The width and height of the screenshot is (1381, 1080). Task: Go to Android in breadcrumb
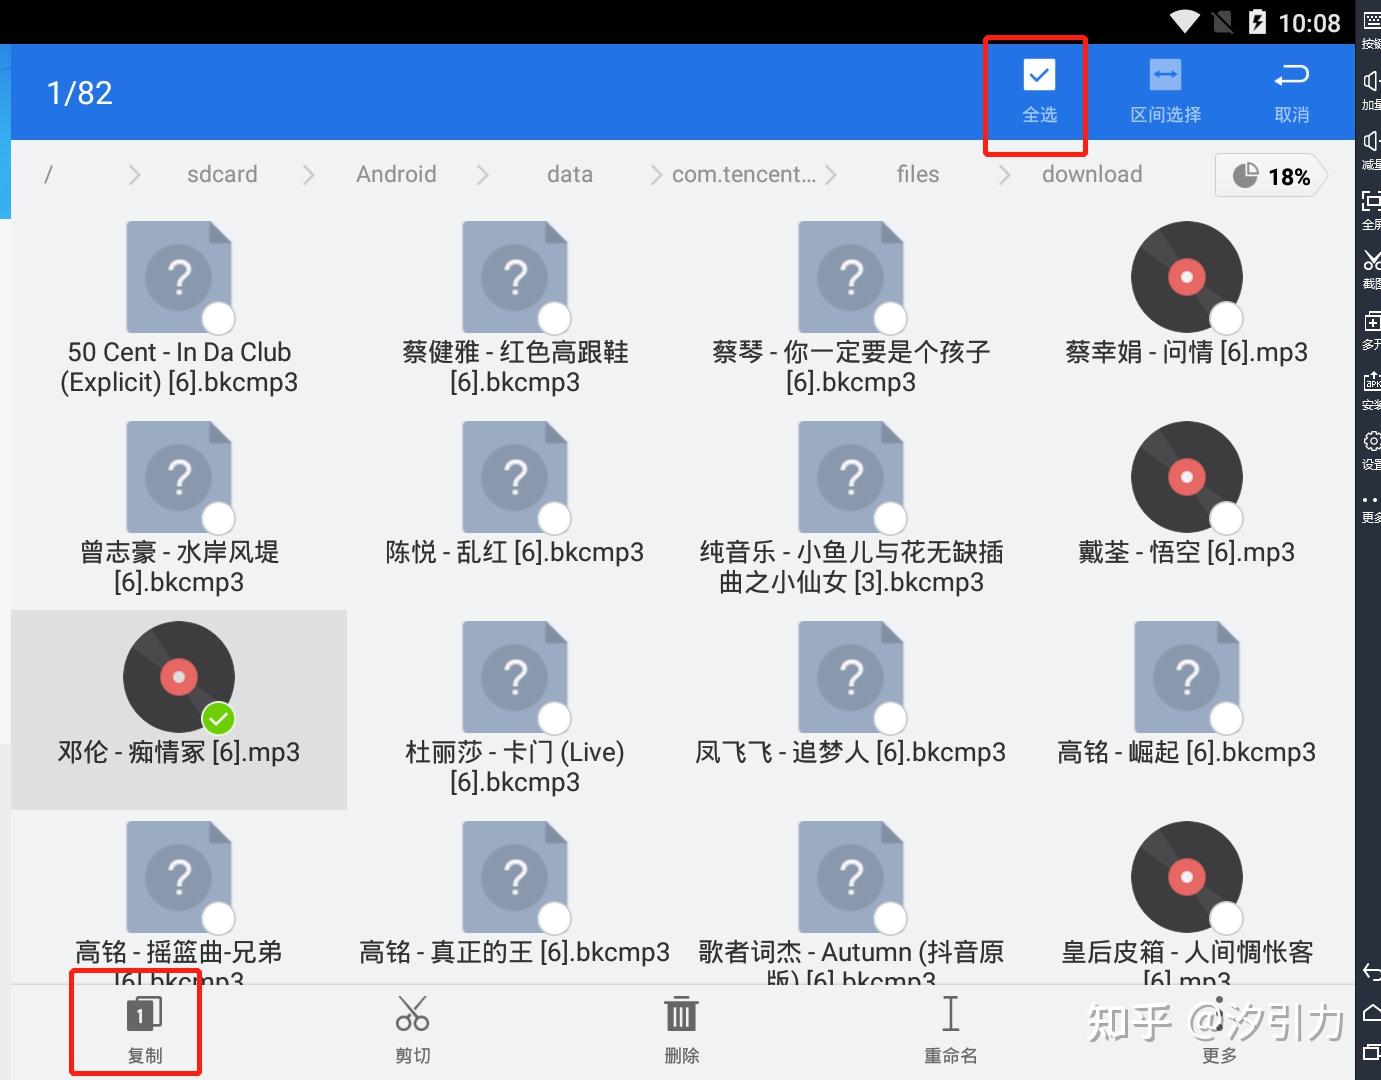[396, 175]
